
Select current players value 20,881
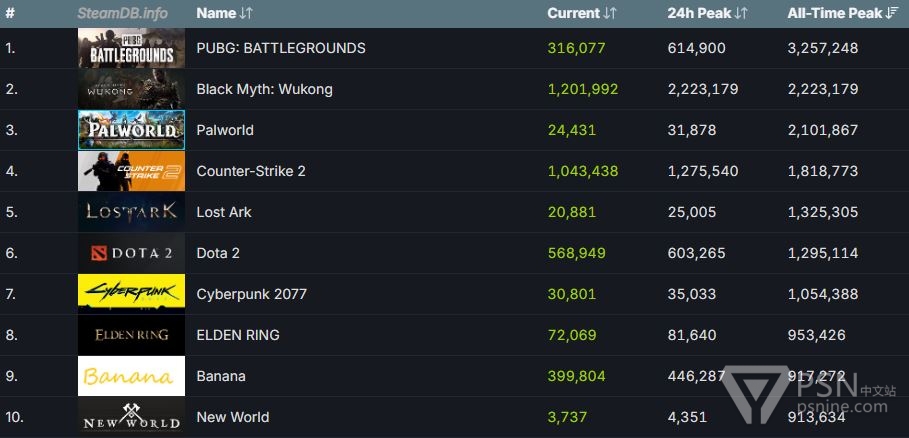[x=572, y=212]
